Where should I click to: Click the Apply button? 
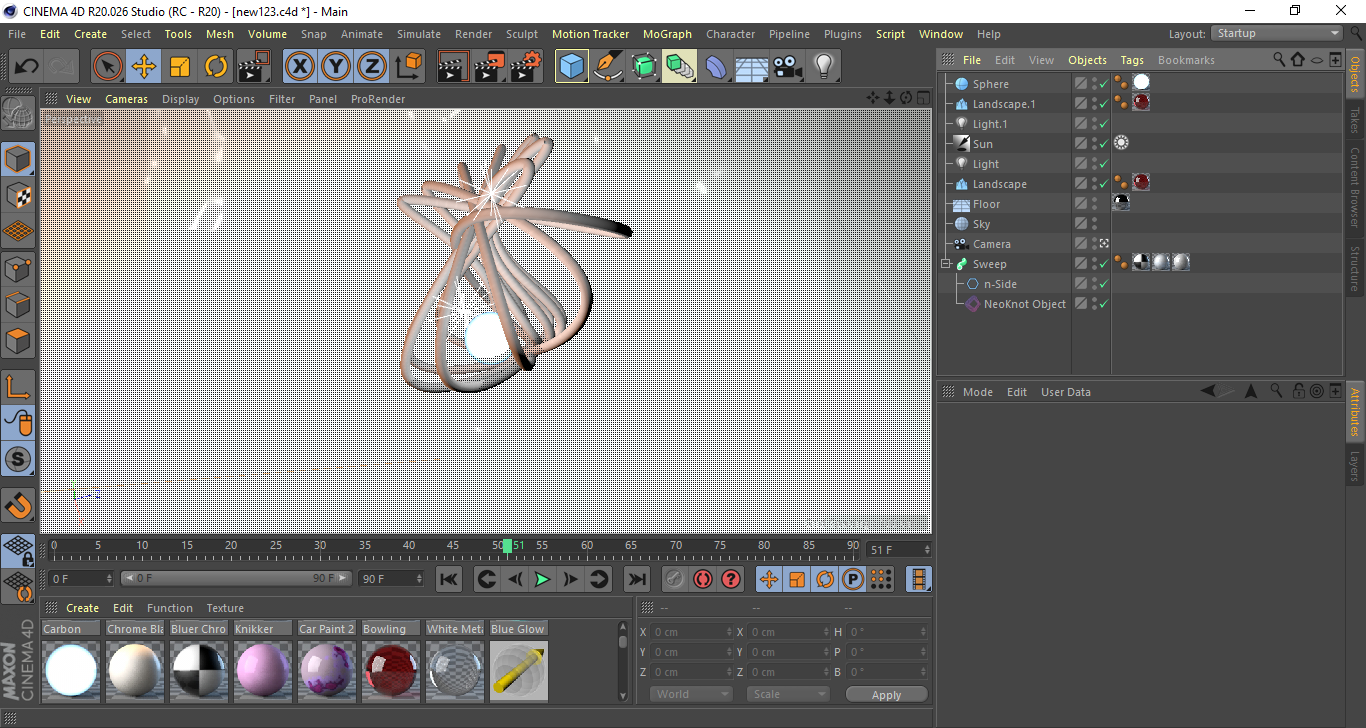coord(886,694)
